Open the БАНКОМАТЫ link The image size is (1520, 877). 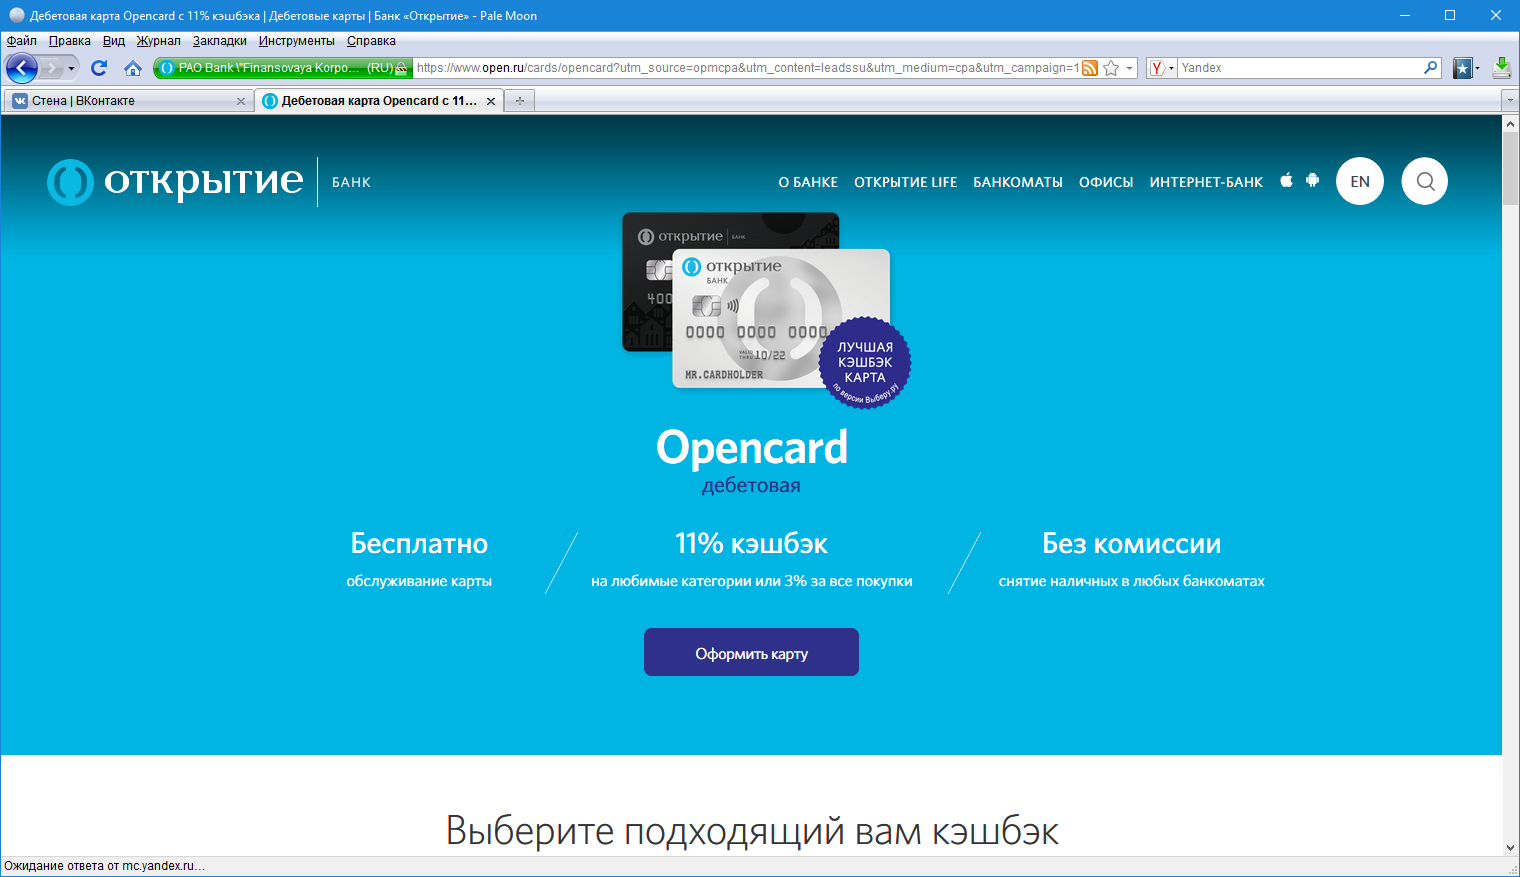(x=1018, y=182)
